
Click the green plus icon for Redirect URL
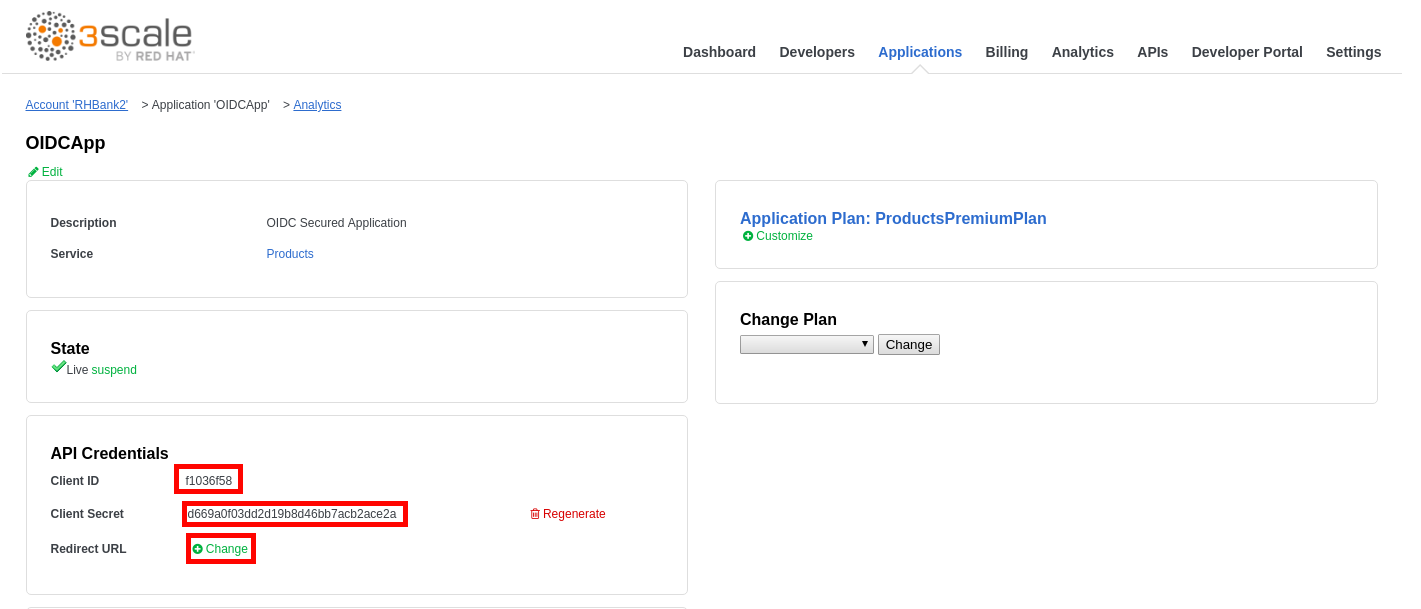[198, 549]
